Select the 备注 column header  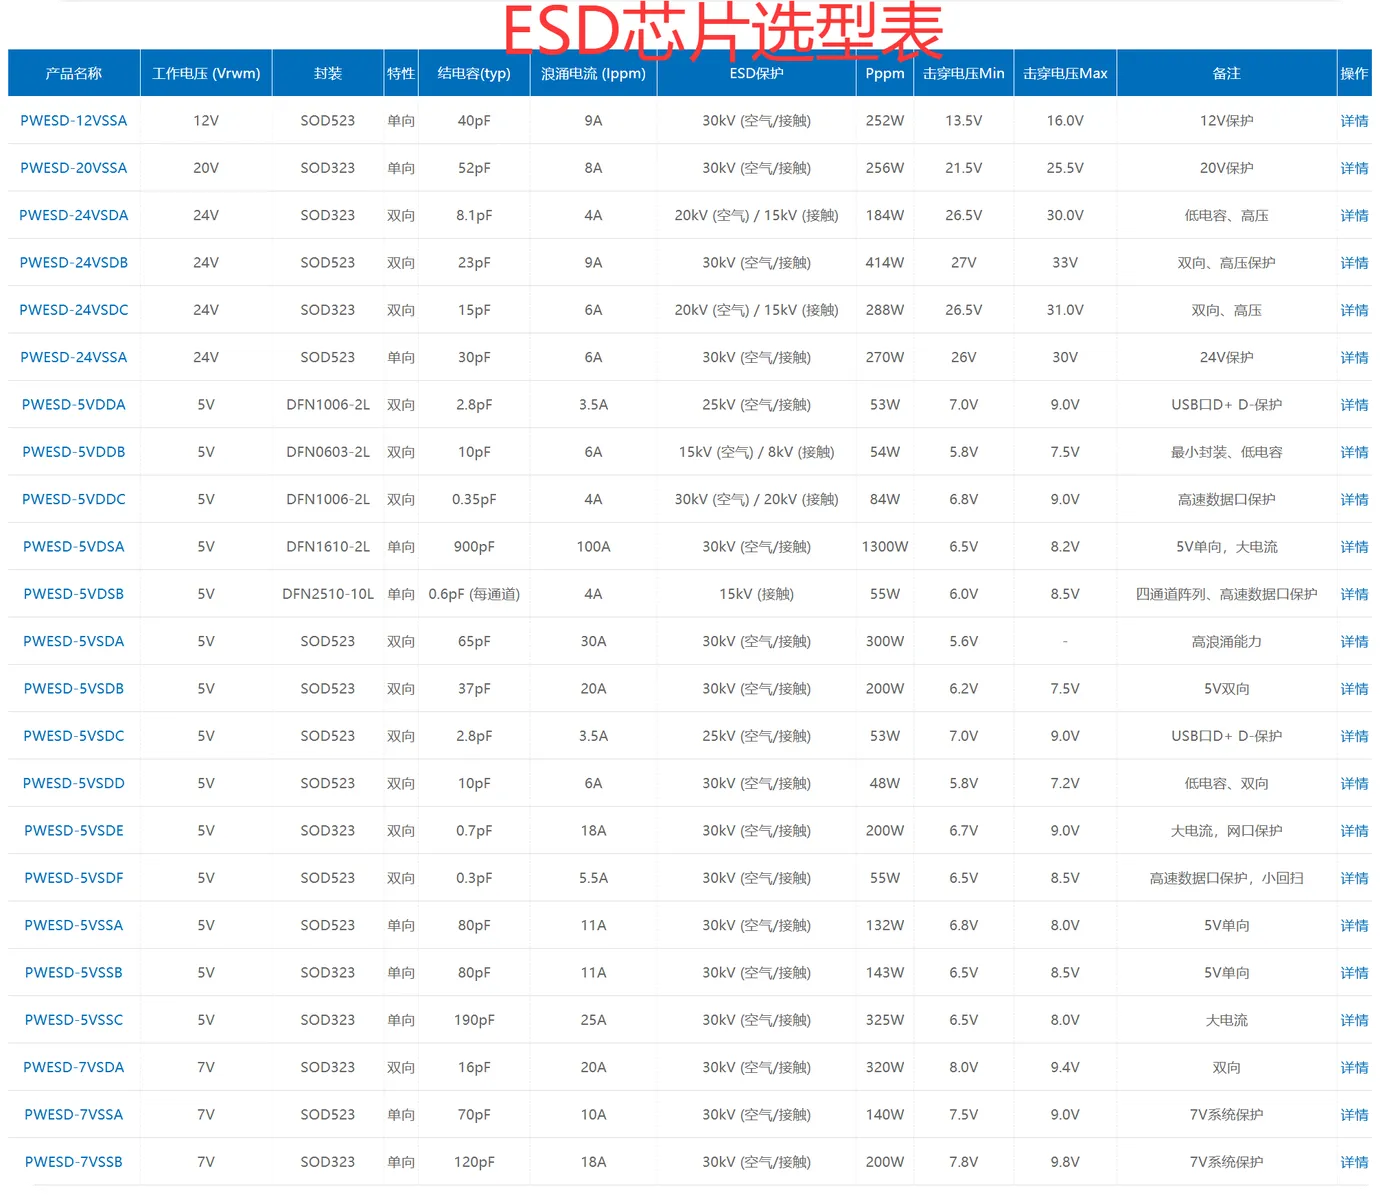coord(1227,73)
